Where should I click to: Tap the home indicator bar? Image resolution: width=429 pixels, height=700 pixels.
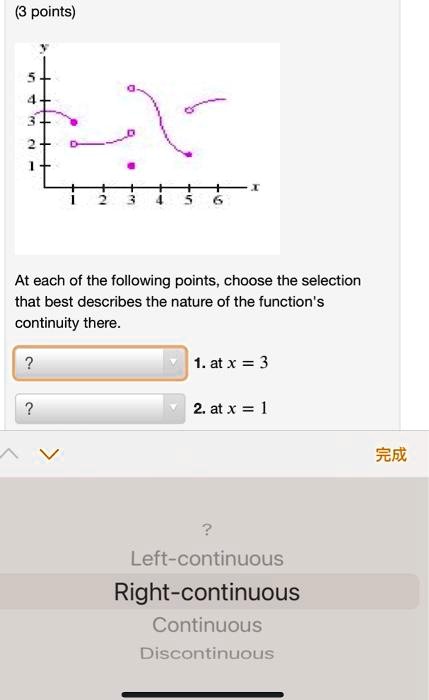click(202, 694)
